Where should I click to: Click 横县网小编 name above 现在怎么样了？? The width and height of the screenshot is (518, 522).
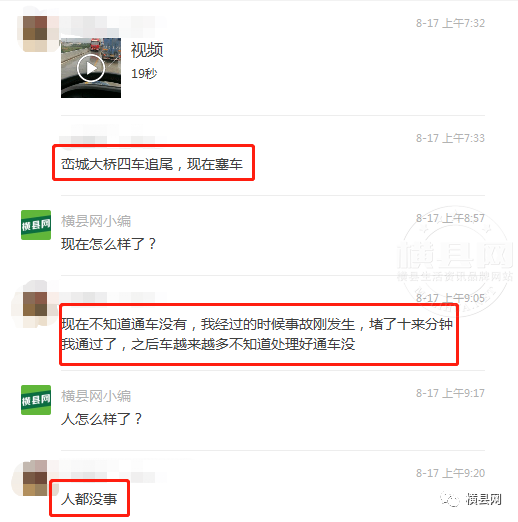pos(96,221)
